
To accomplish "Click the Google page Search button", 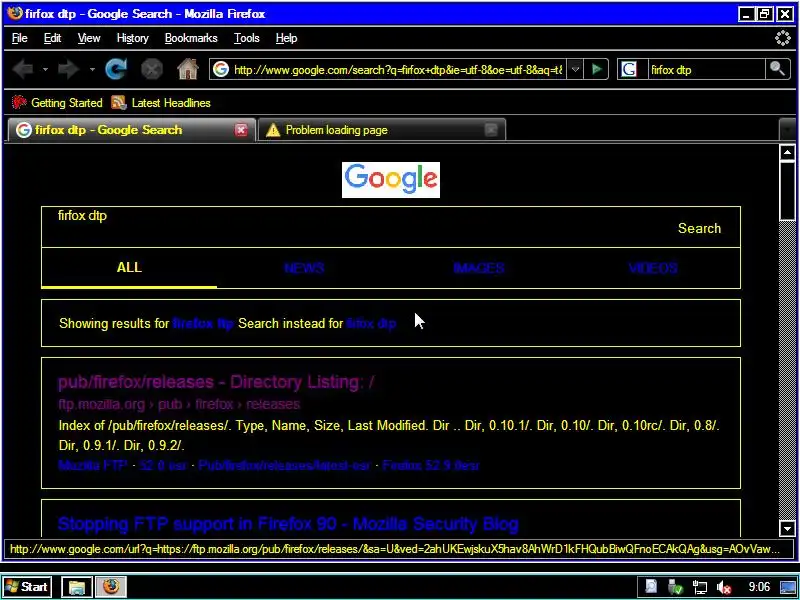I will pos(699,228).
